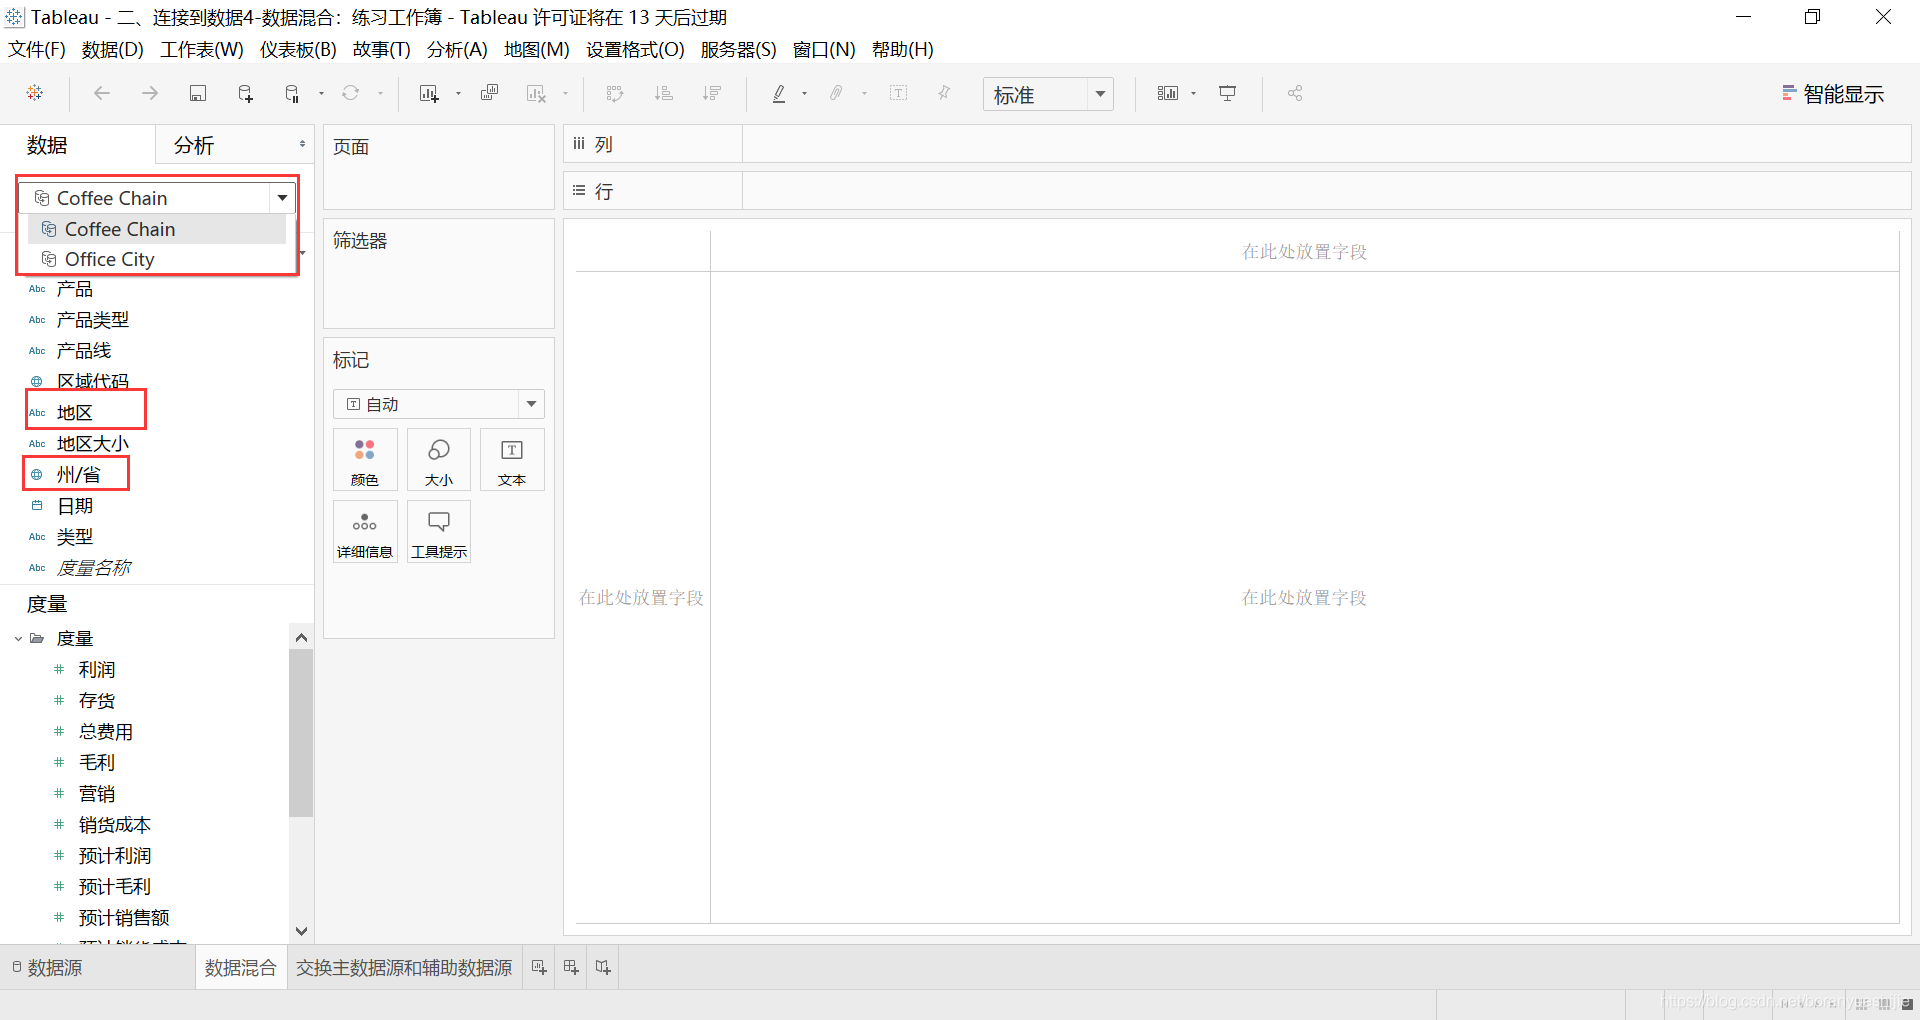Image resolution: width=1920 pixels, height=1020 pixels.
Task: Pause auto data source updates icon
Action: (x=292, y=93)
